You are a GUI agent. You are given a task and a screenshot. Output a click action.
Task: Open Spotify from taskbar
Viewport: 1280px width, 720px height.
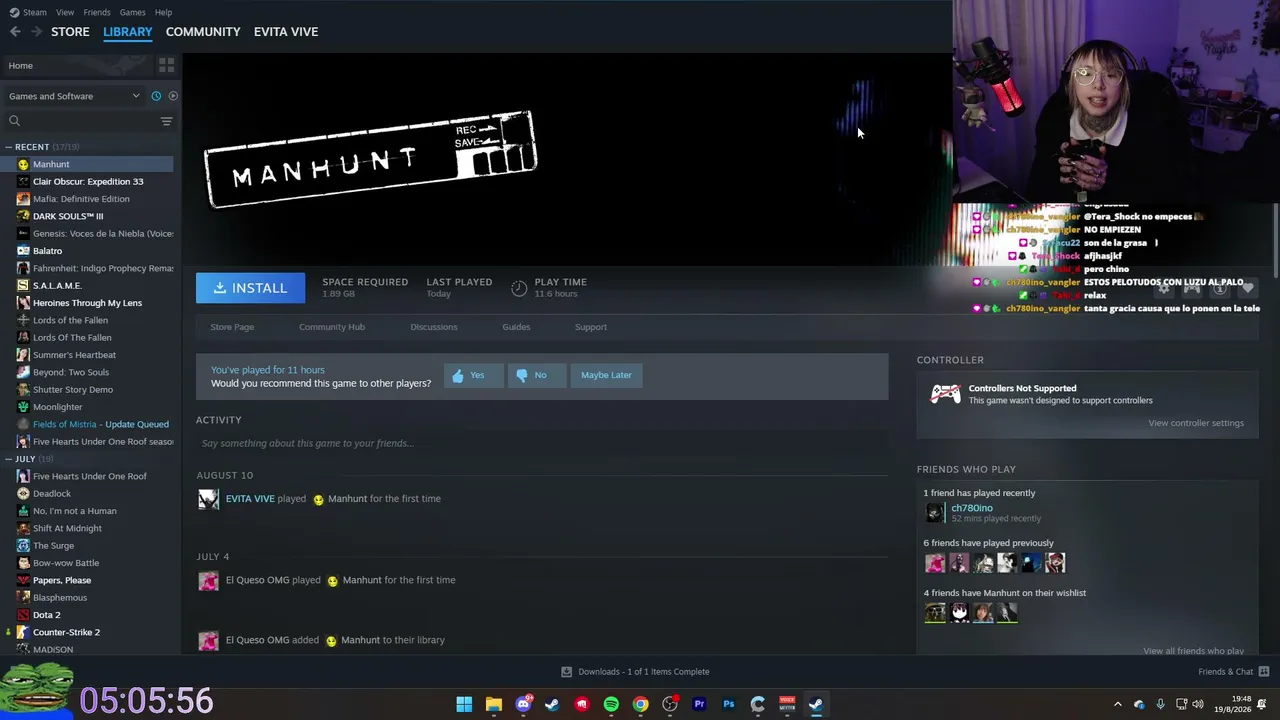[x=611, y=704]
